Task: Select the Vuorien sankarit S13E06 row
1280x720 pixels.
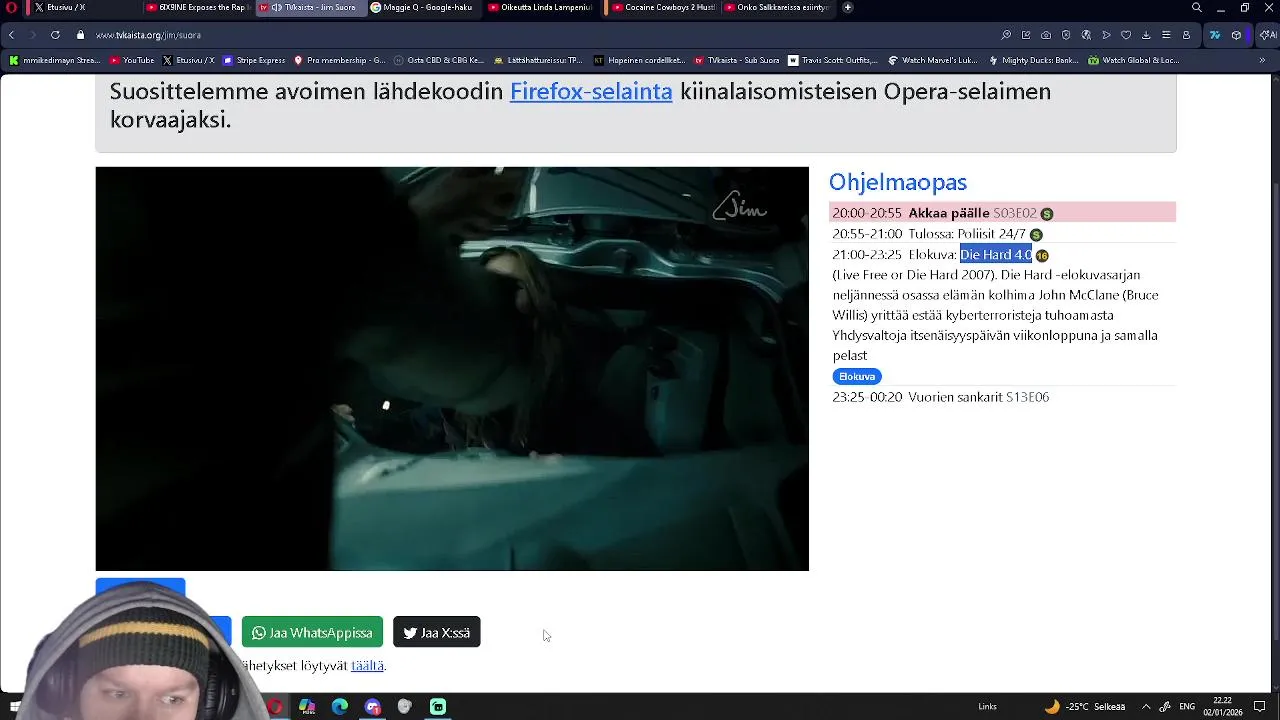Action: click(x=1002, y=397)
